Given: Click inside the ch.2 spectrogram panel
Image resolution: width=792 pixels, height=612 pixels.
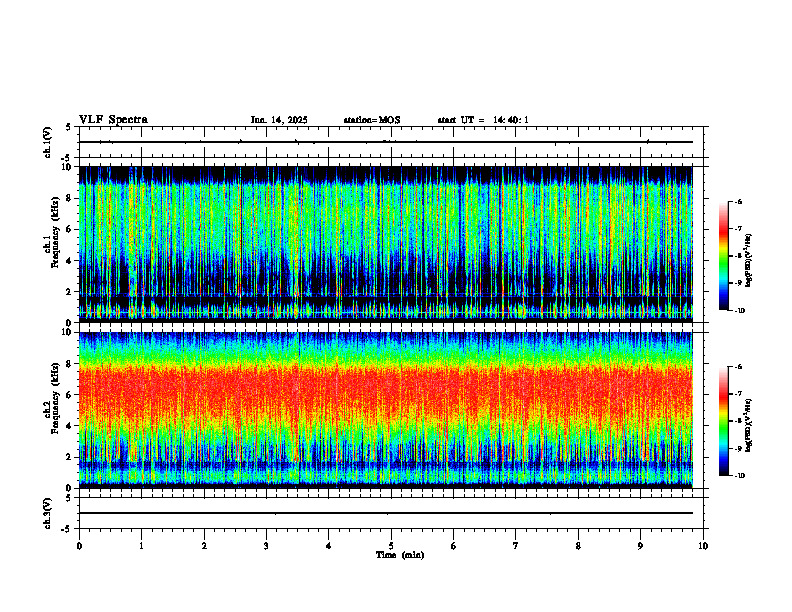Looking at the screenshot, I should (x=386, y=410).
